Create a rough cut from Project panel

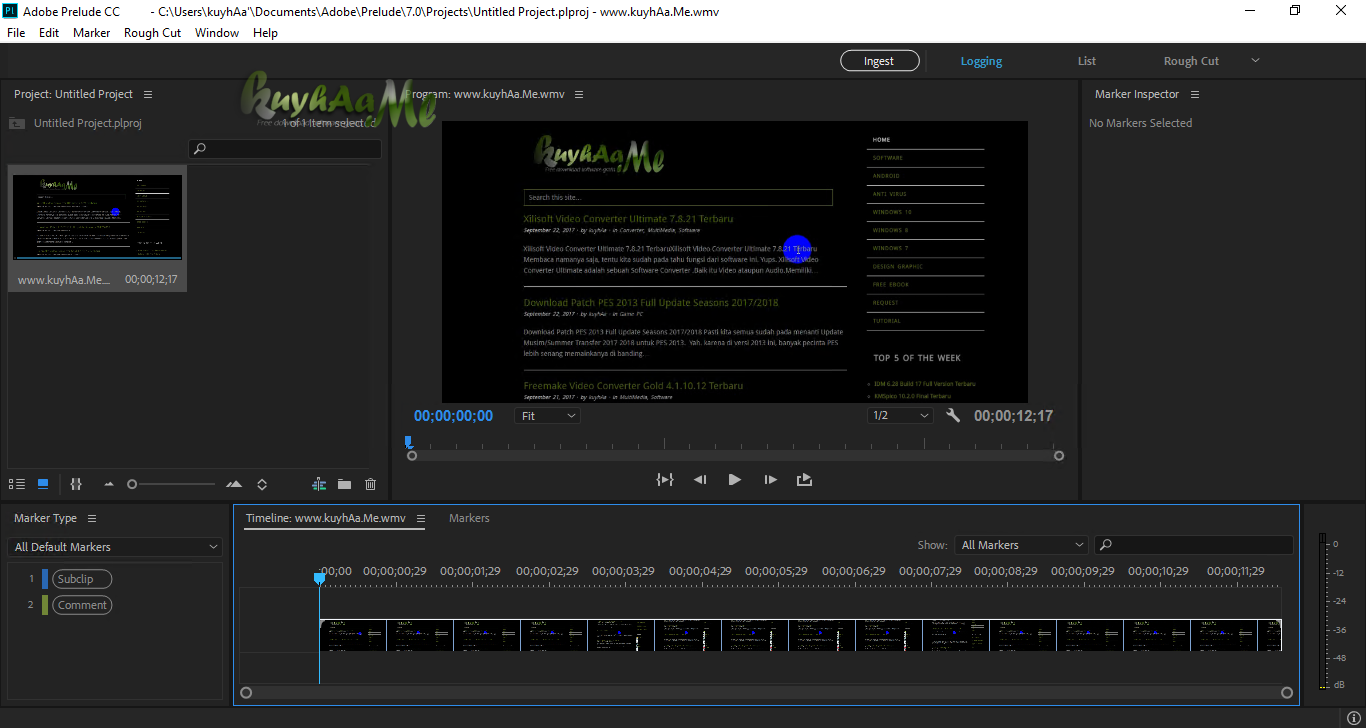(319, 484)
